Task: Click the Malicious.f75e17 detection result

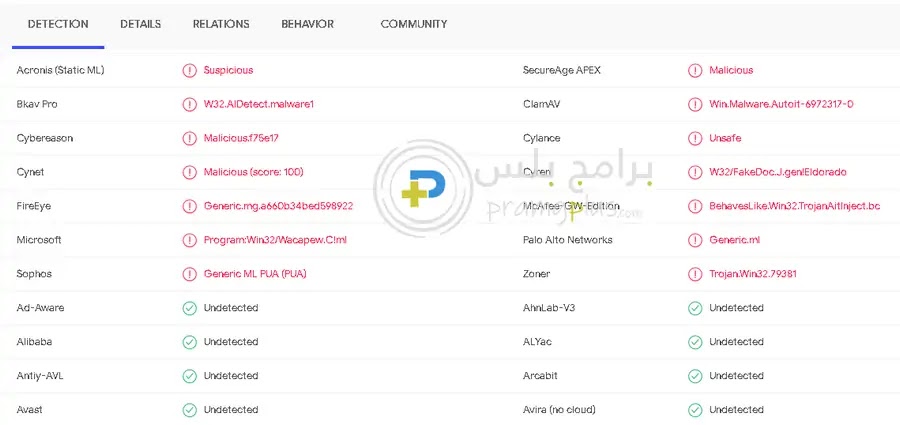Action: (242, 138)
